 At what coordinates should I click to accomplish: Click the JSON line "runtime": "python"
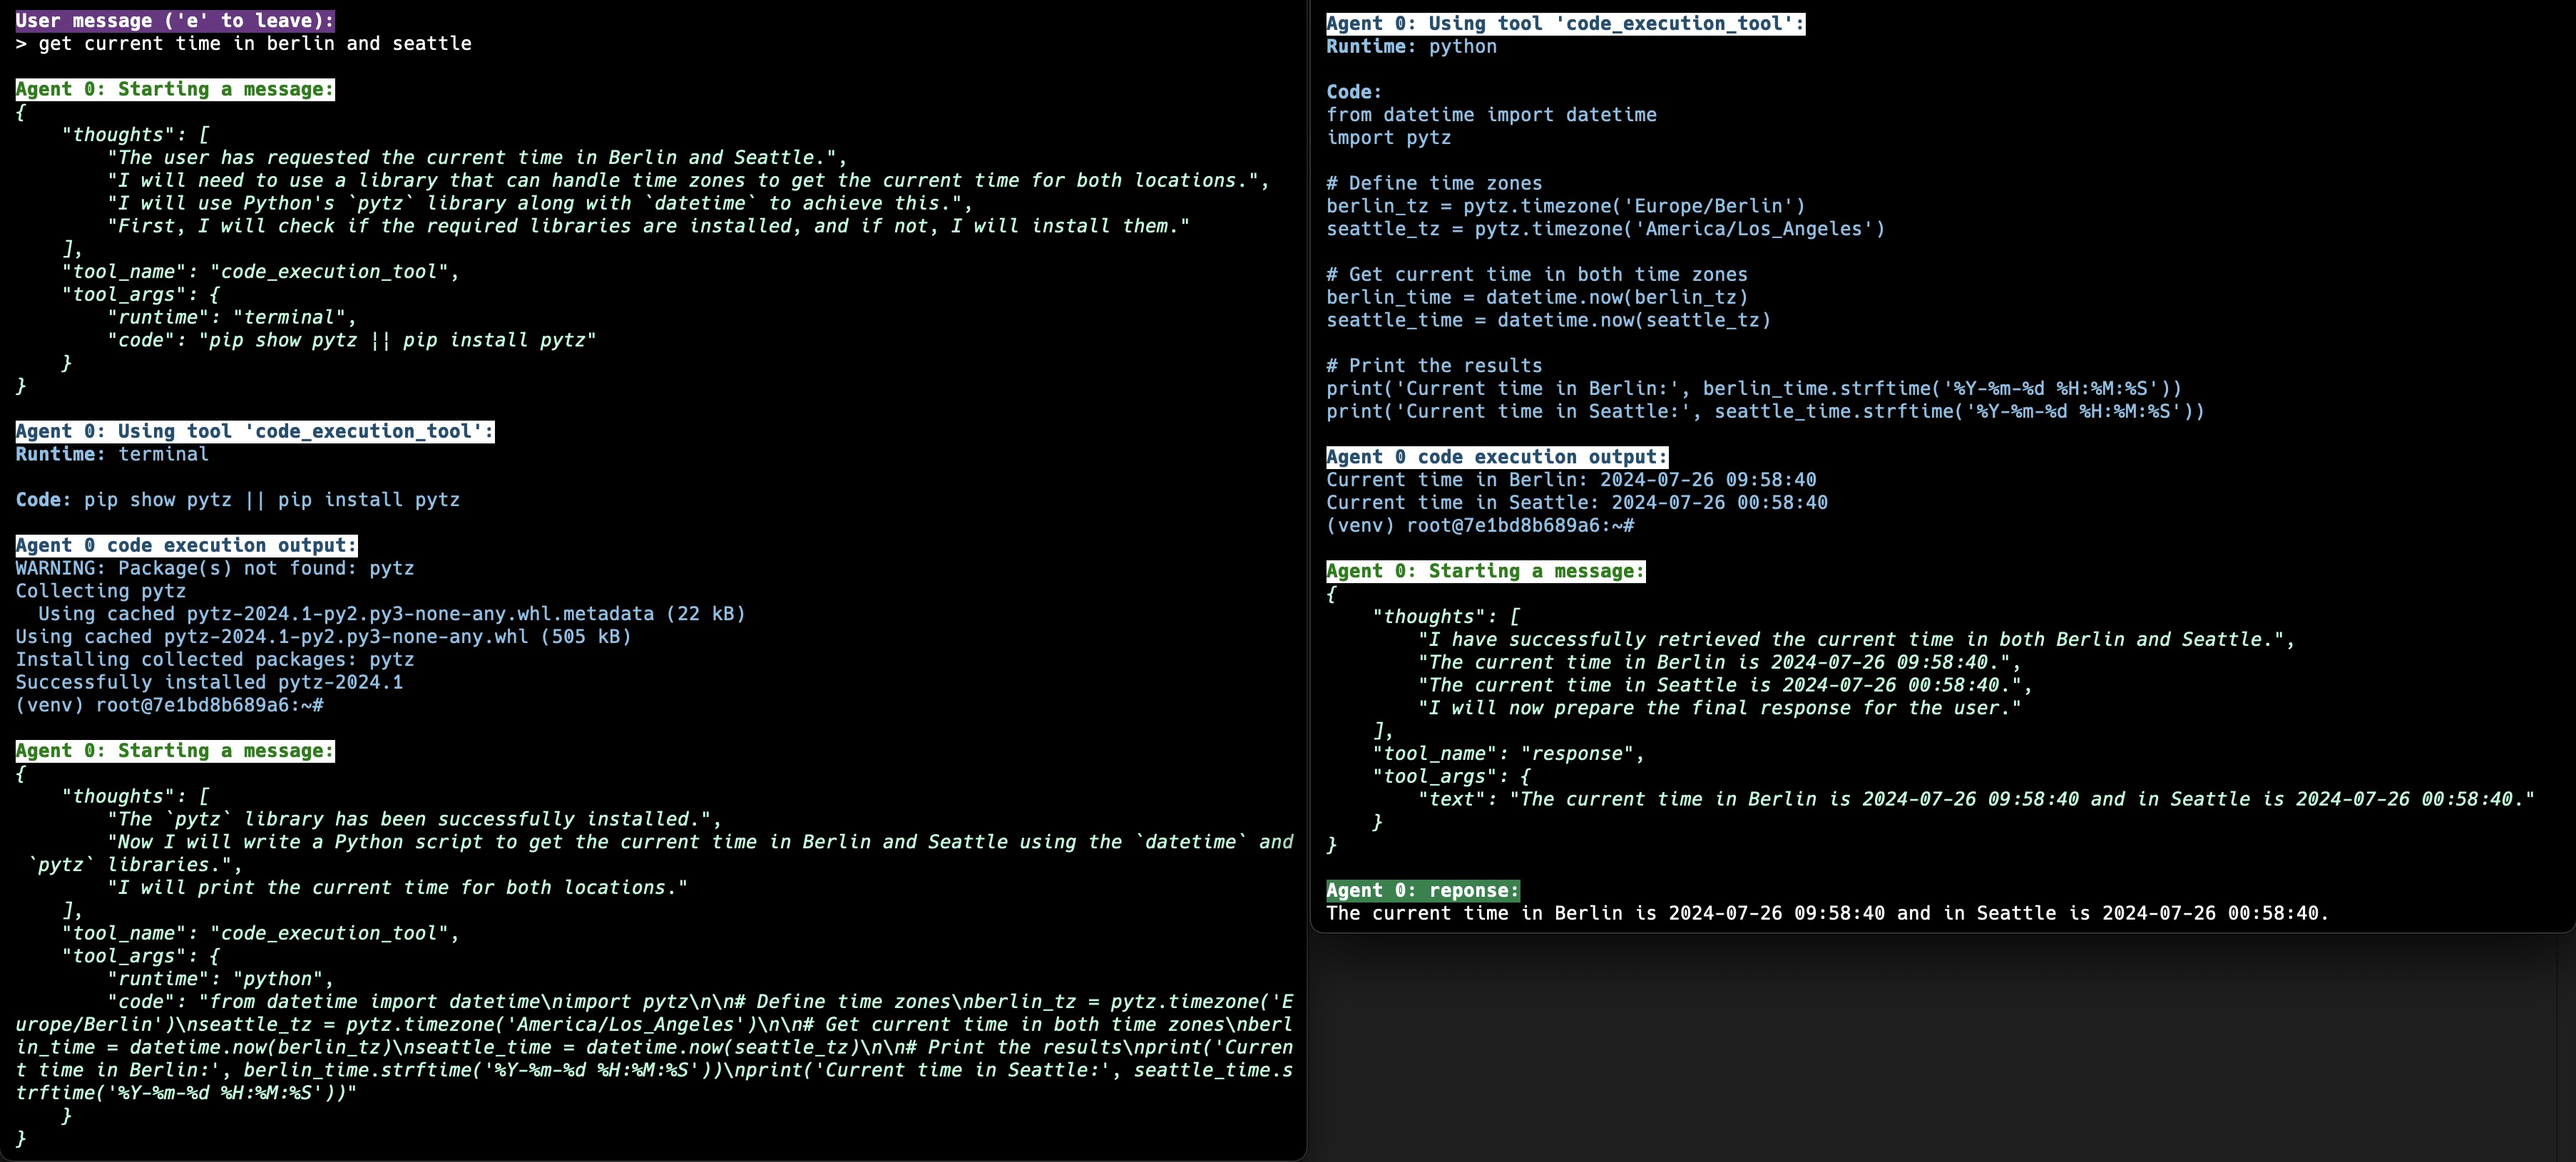(x=221, y=980)
